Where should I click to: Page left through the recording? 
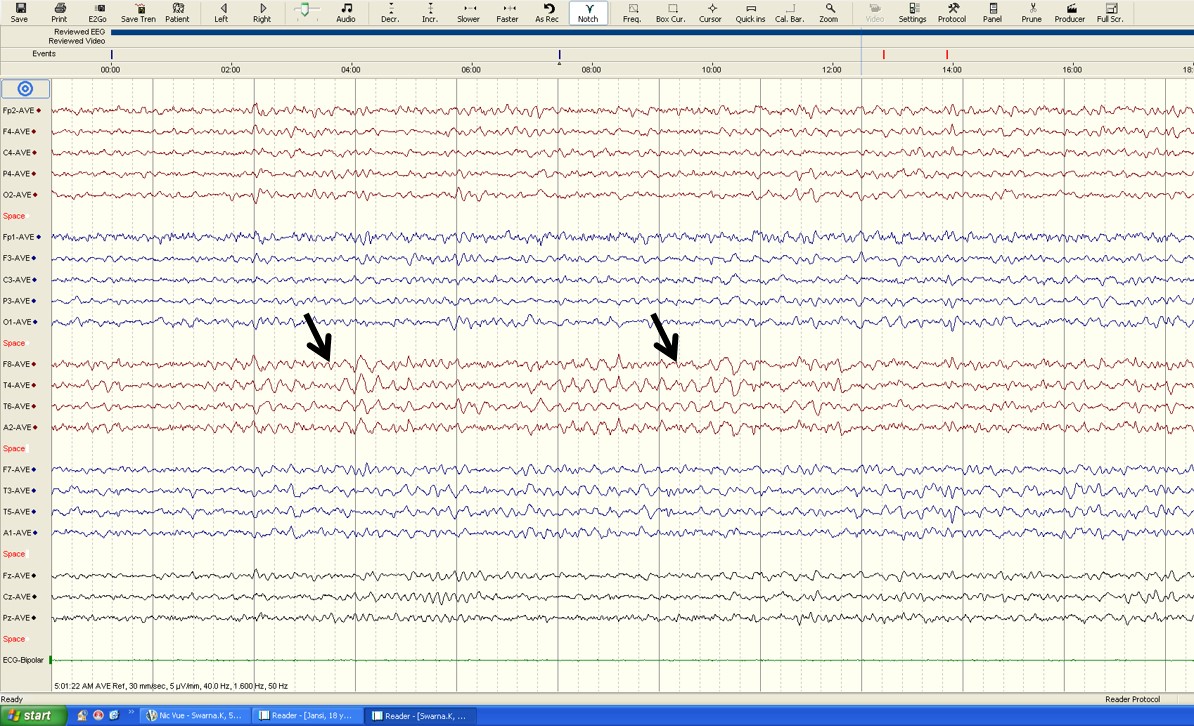tap(221, 12)
